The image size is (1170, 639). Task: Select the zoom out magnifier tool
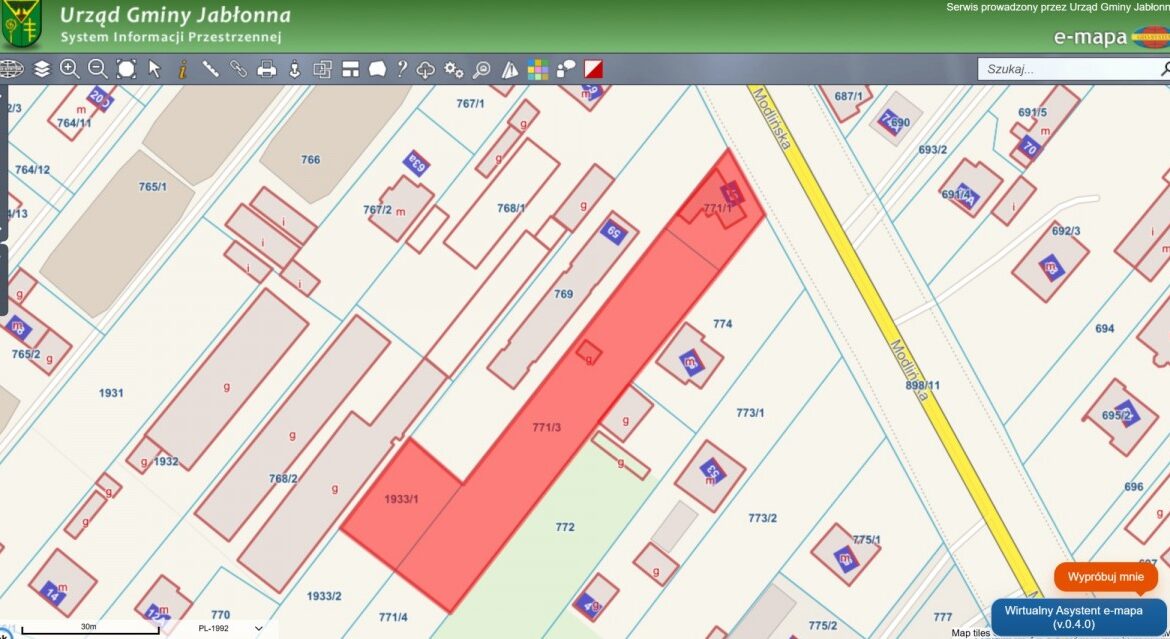(98, 69)
